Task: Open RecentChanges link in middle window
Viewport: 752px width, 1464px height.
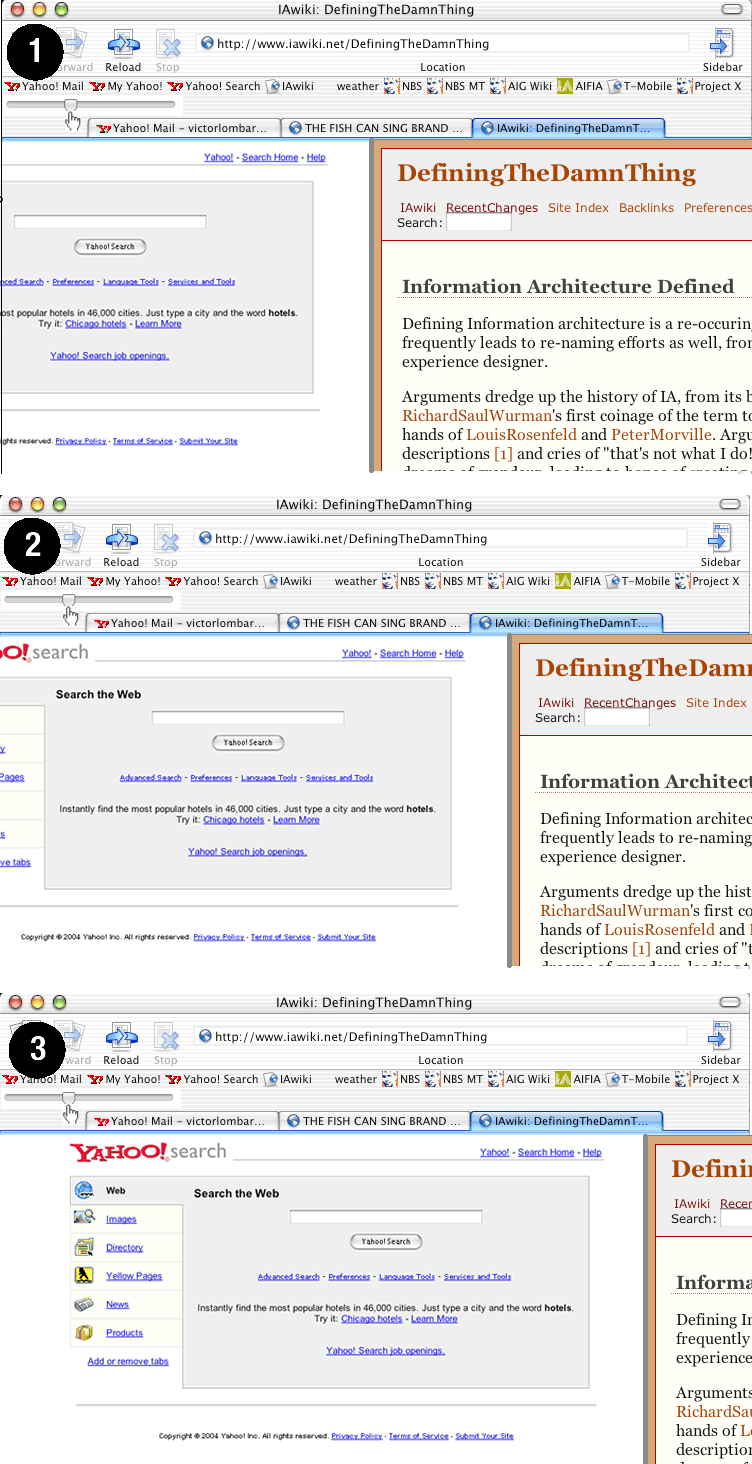Action: coord(630,703)
